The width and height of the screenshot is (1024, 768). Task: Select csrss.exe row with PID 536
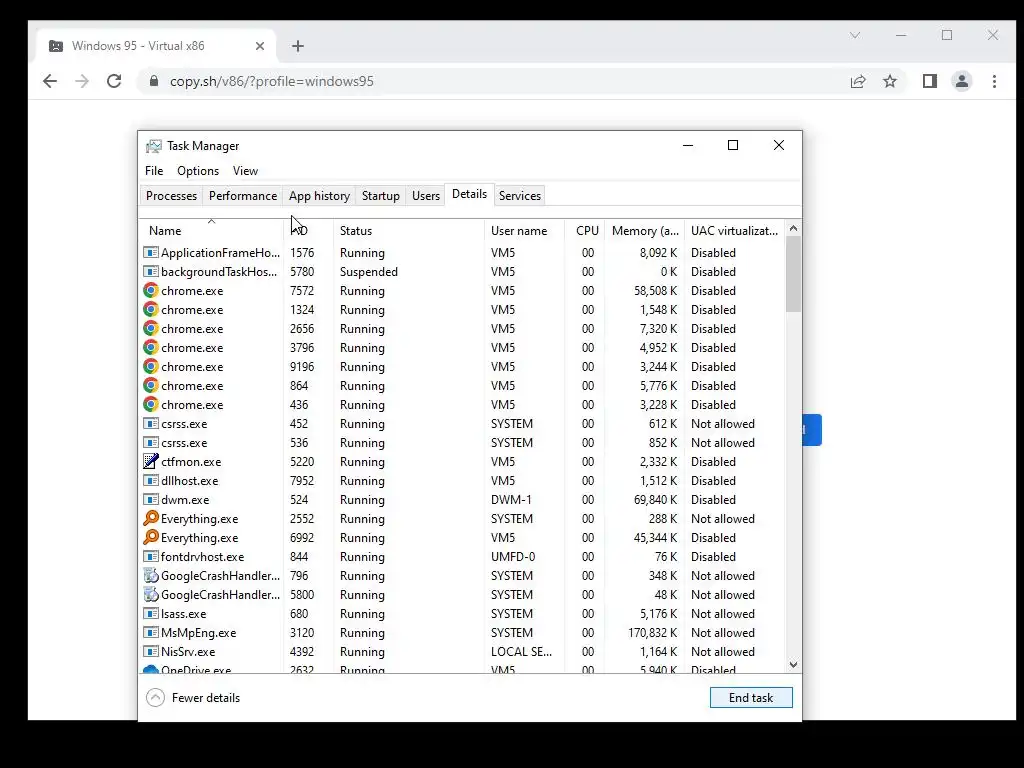pyautogui.click(x=462, y=443)
